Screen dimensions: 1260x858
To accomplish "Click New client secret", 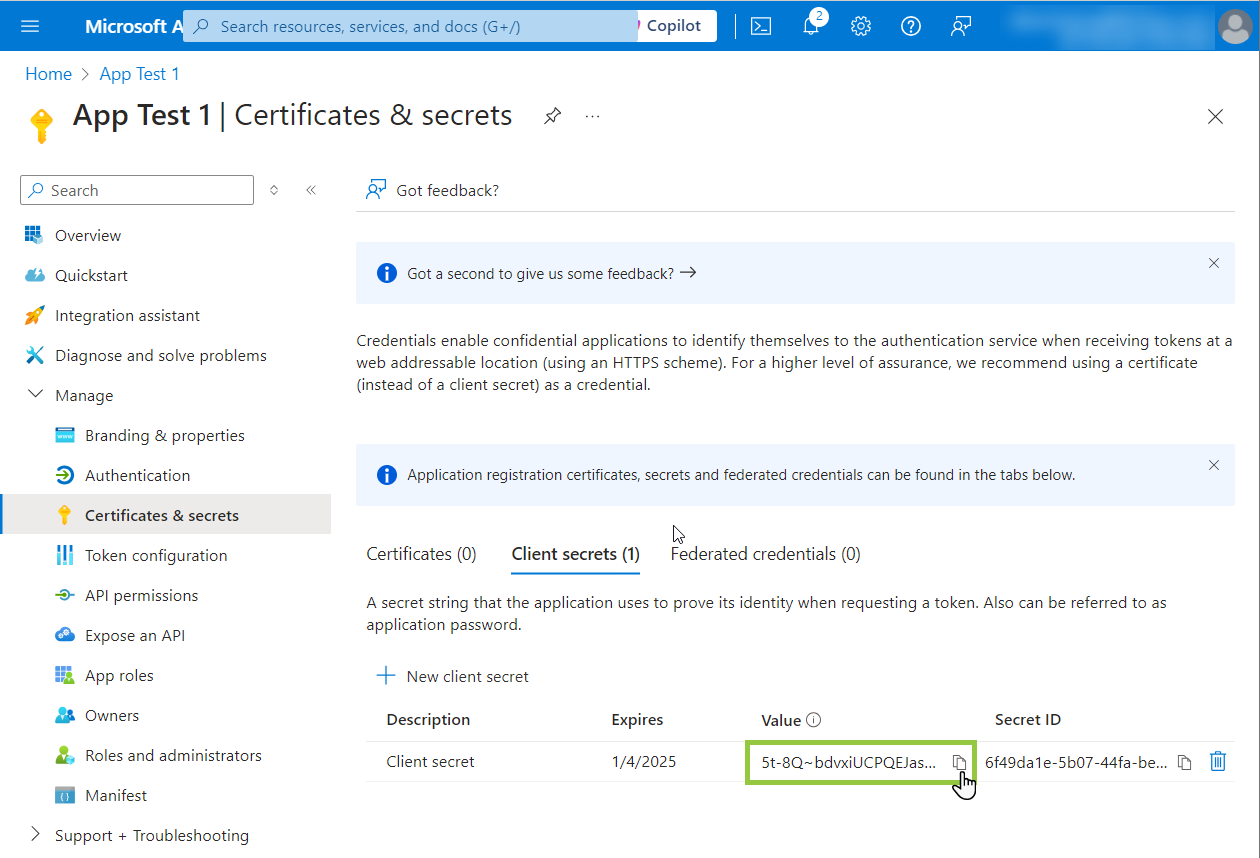I will click(453, 676).
